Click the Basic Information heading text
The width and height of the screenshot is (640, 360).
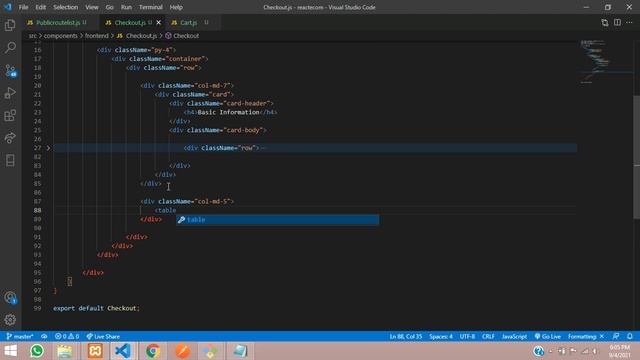(229, 112)
